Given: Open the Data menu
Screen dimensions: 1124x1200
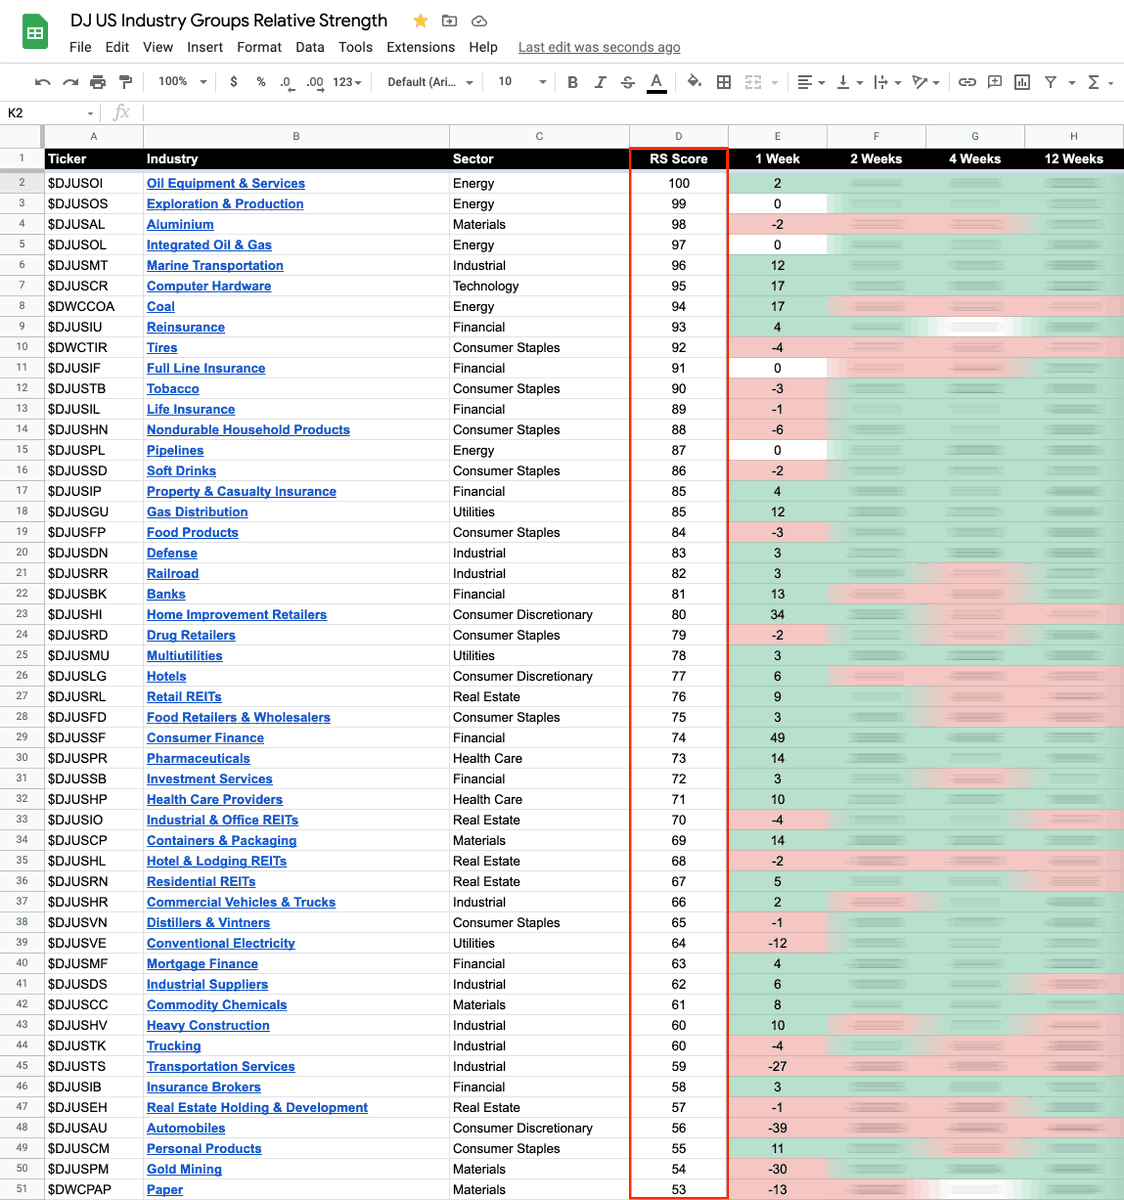Looking at the screenshot, I should [310, 47].
